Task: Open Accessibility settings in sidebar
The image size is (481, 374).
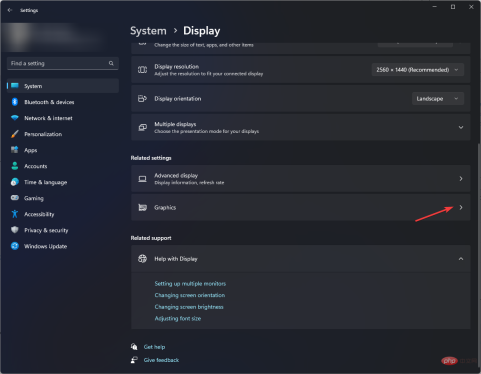Action: (63, 214)
